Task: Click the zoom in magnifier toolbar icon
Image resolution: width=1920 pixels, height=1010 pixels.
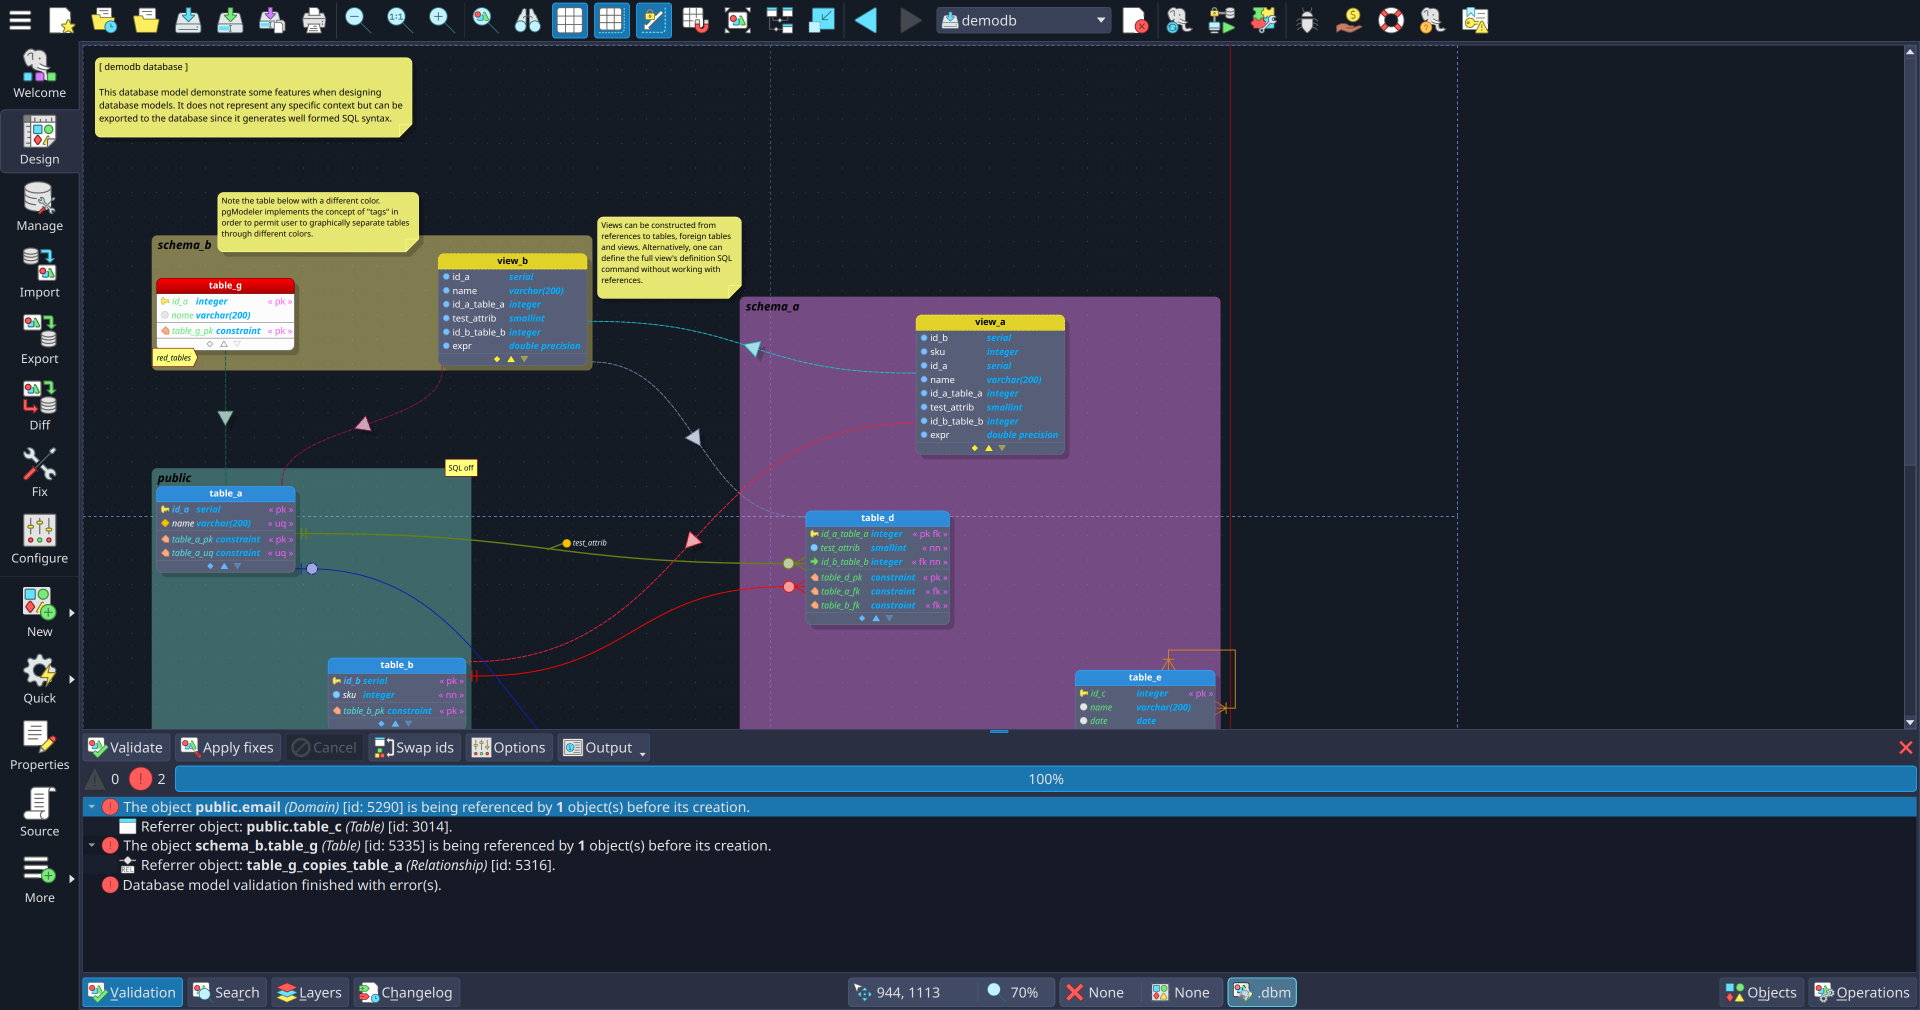Action: (x=440, y=20)
